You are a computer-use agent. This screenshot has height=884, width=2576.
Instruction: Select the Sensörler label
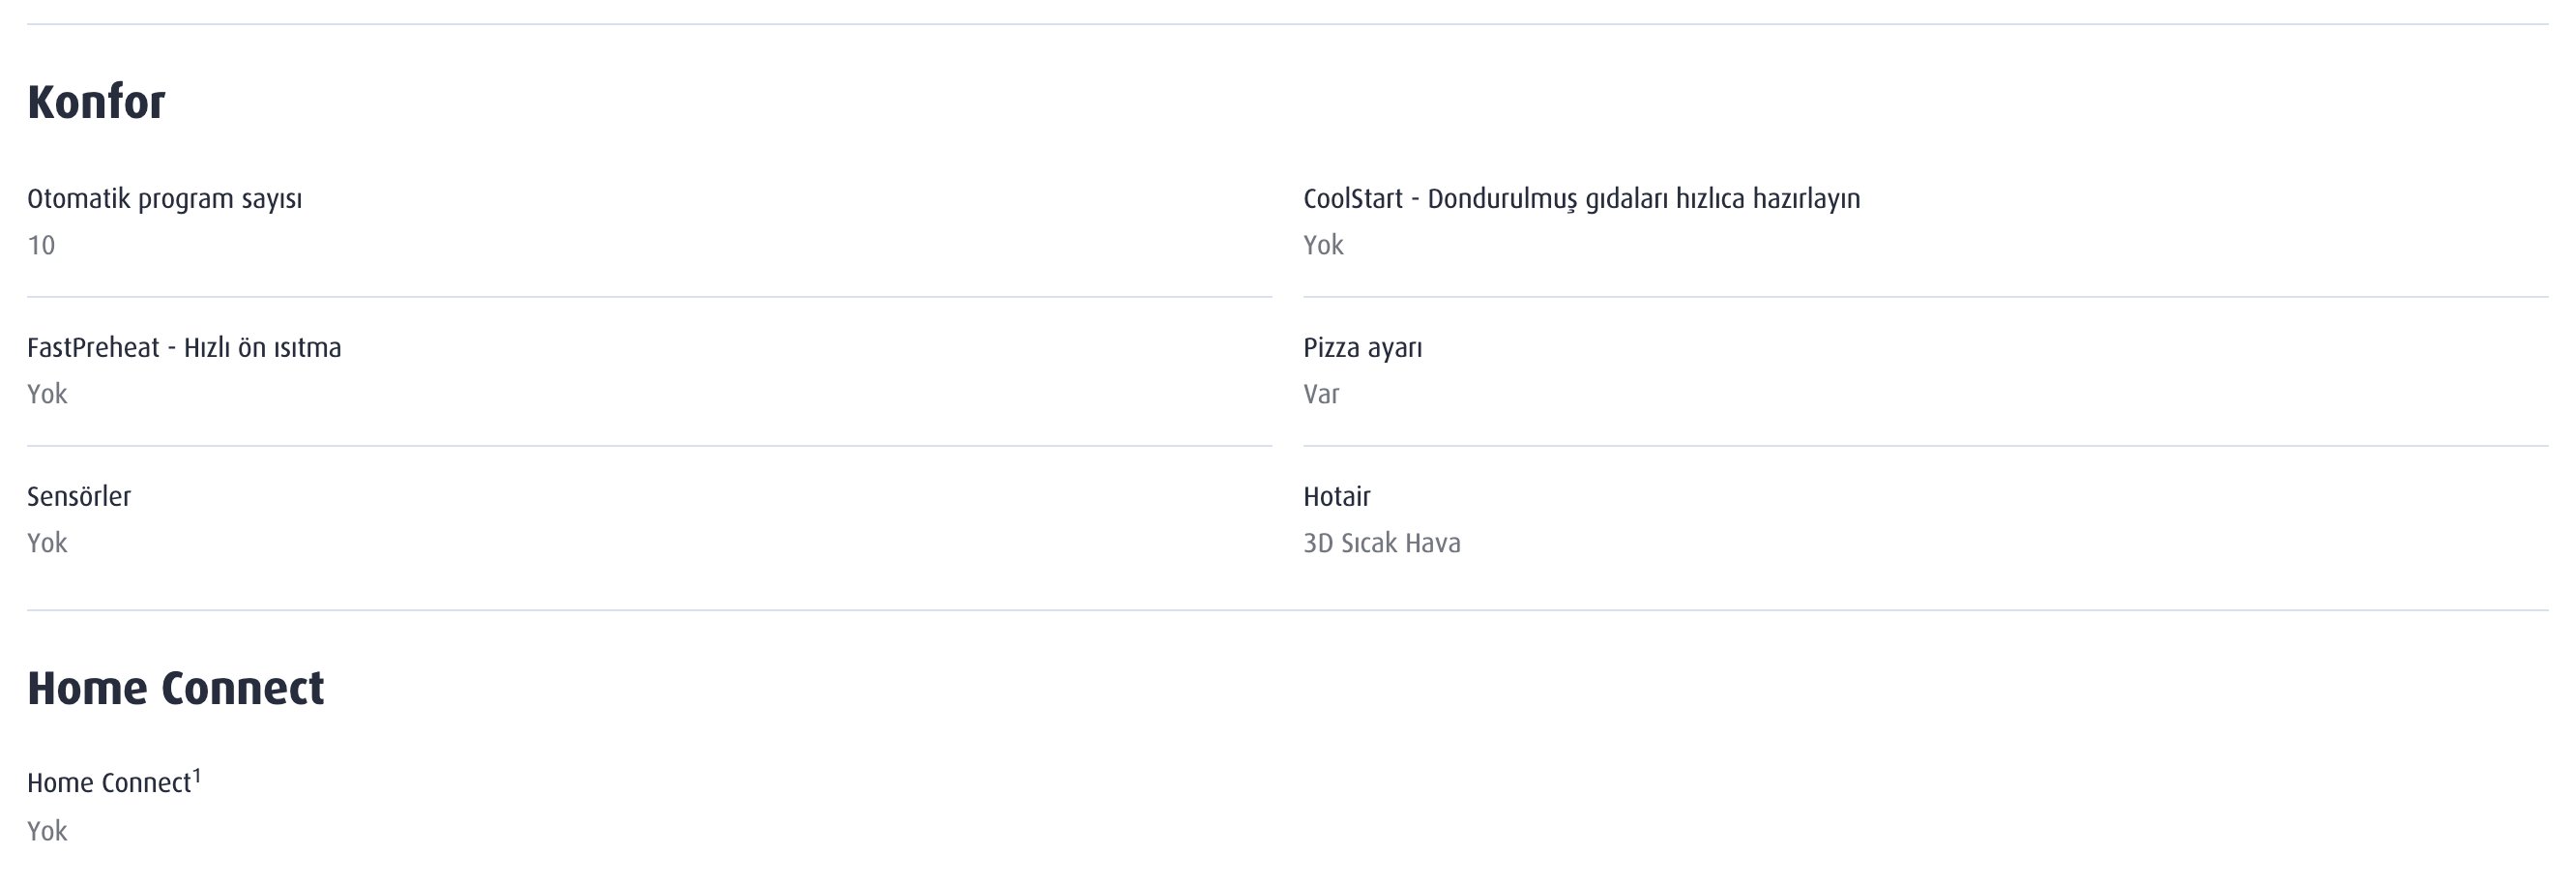click(x=79, y=497)
